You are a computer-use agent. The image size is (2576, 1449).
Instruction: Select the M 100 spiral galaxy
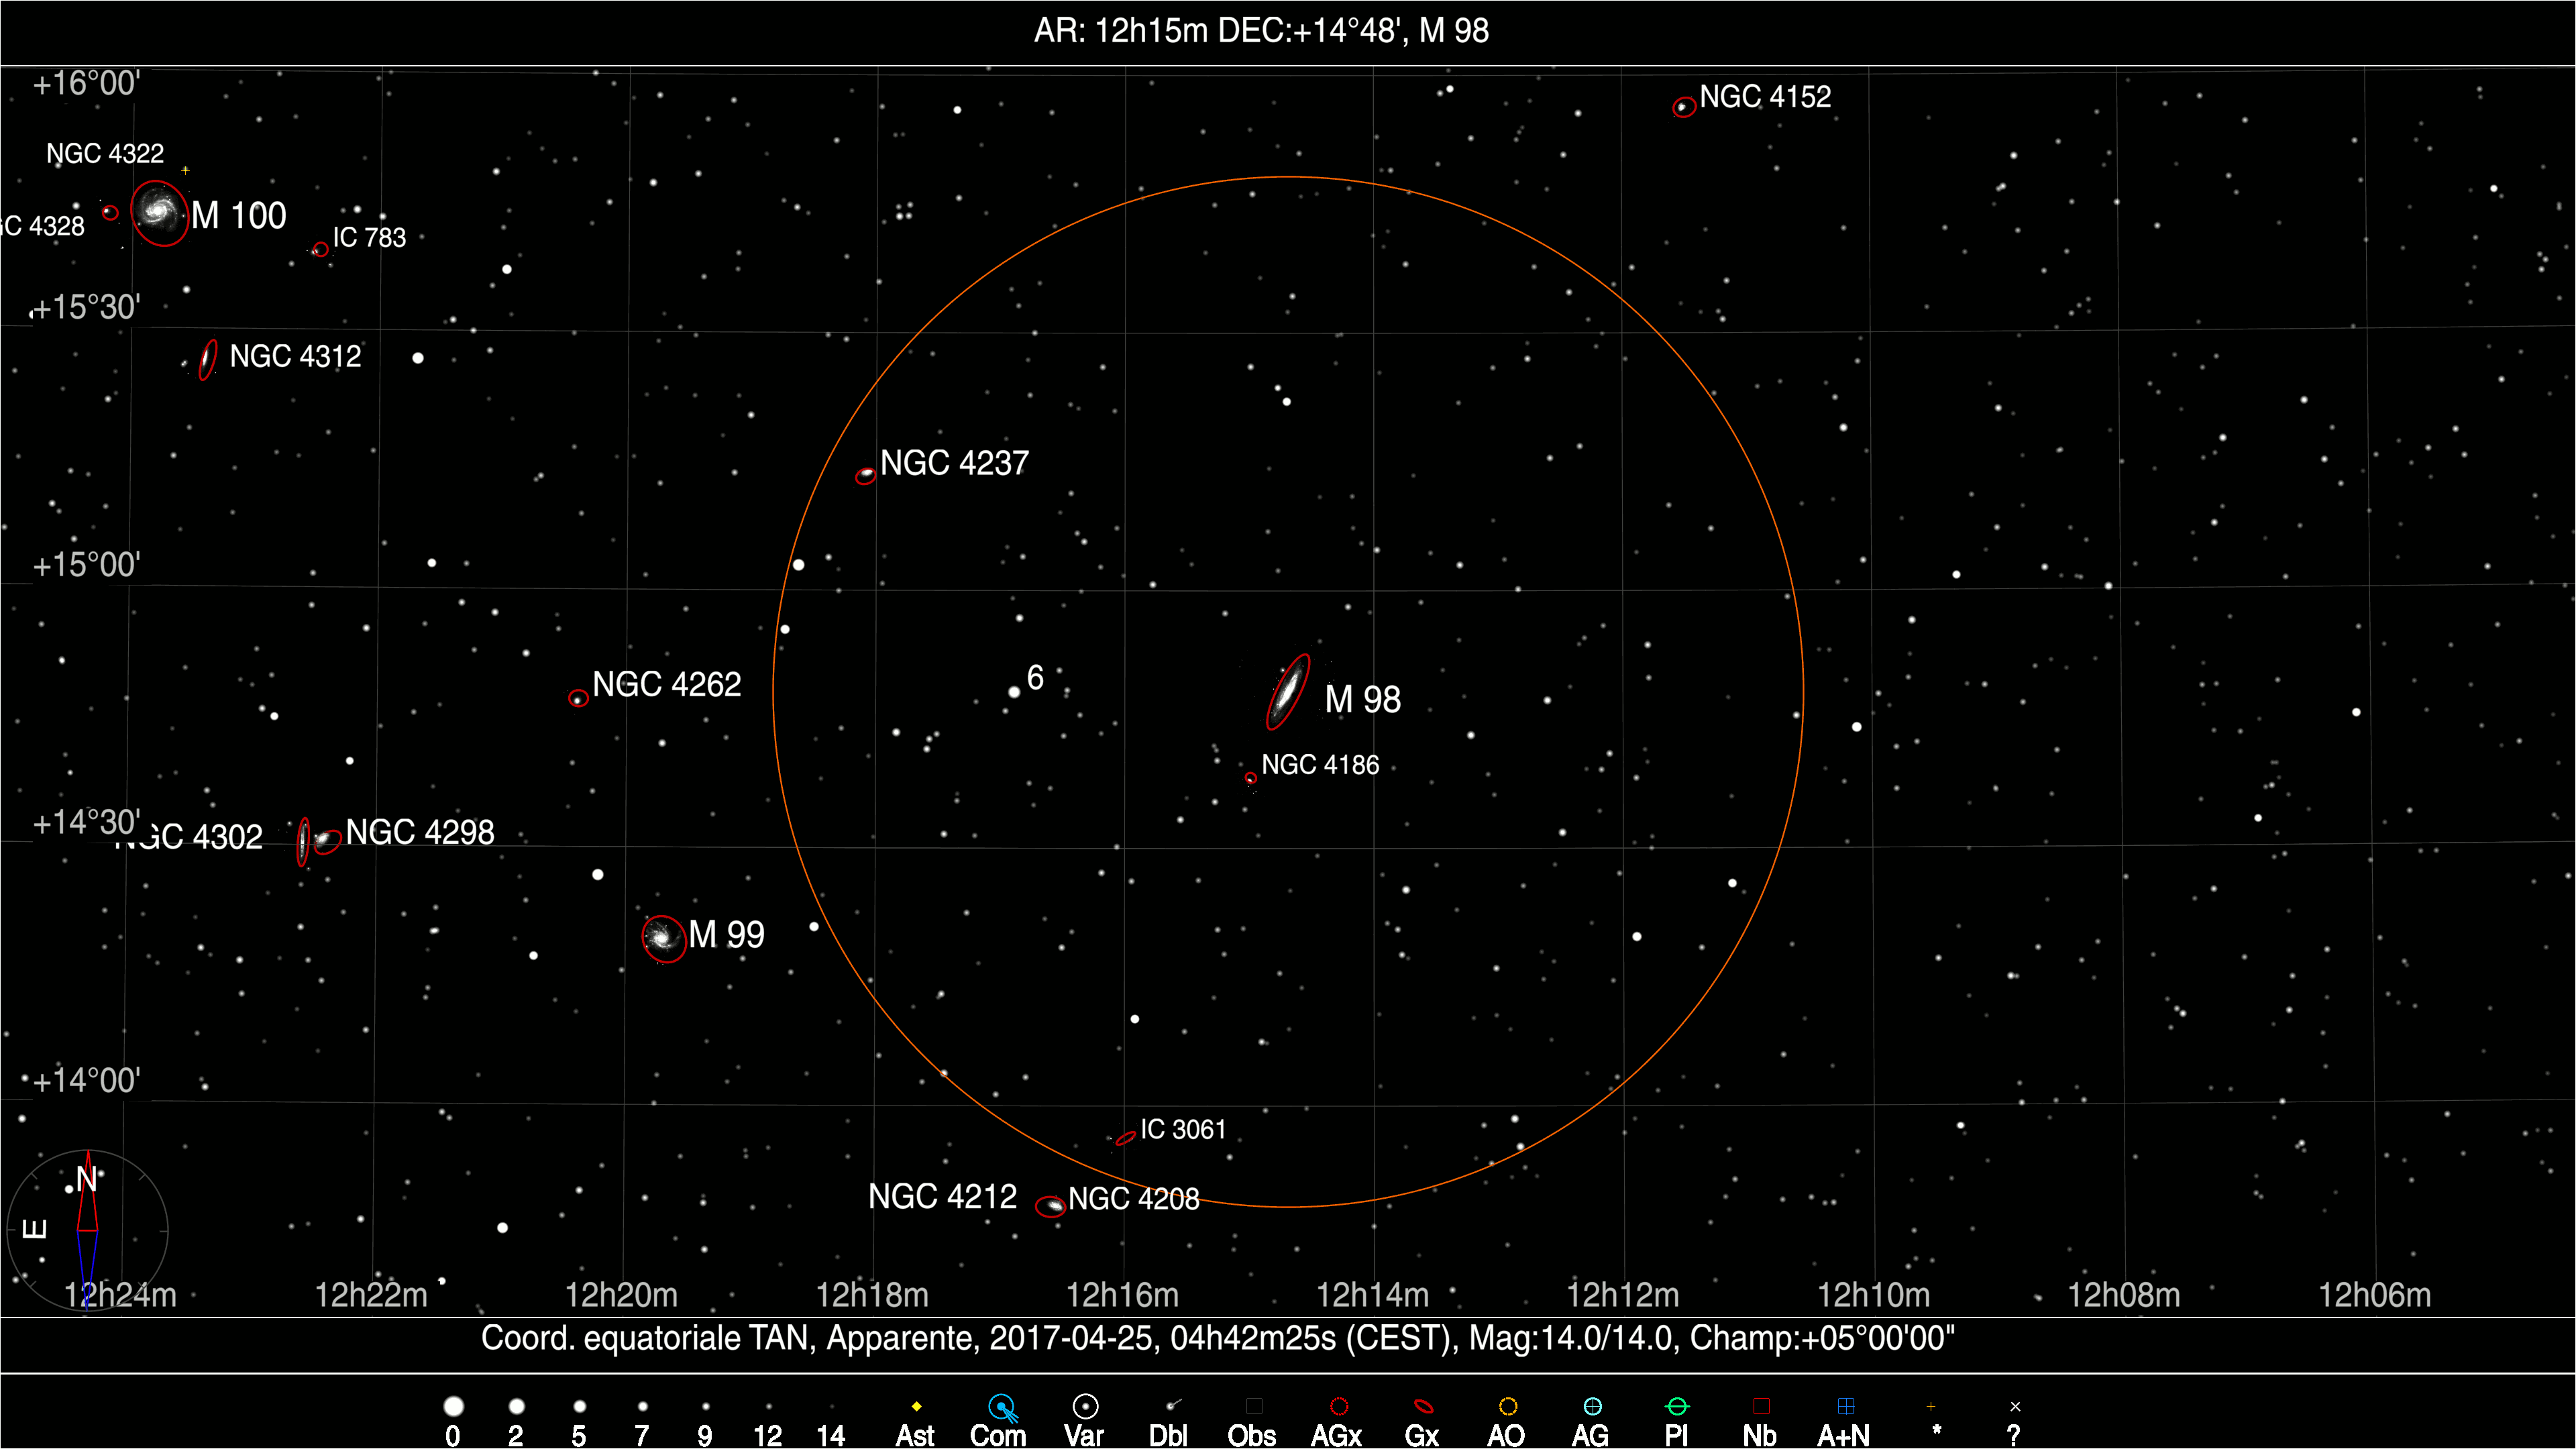point(159,212)
